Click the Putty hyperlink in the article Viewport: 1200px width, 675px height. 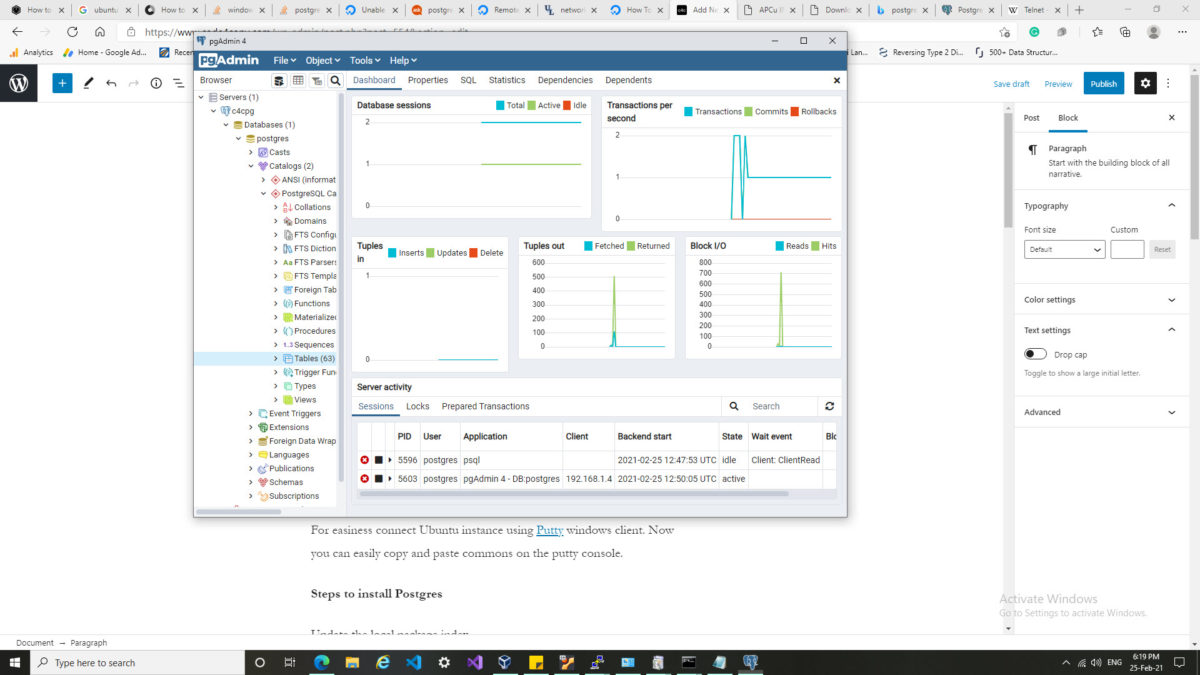[x=549, y=530]
